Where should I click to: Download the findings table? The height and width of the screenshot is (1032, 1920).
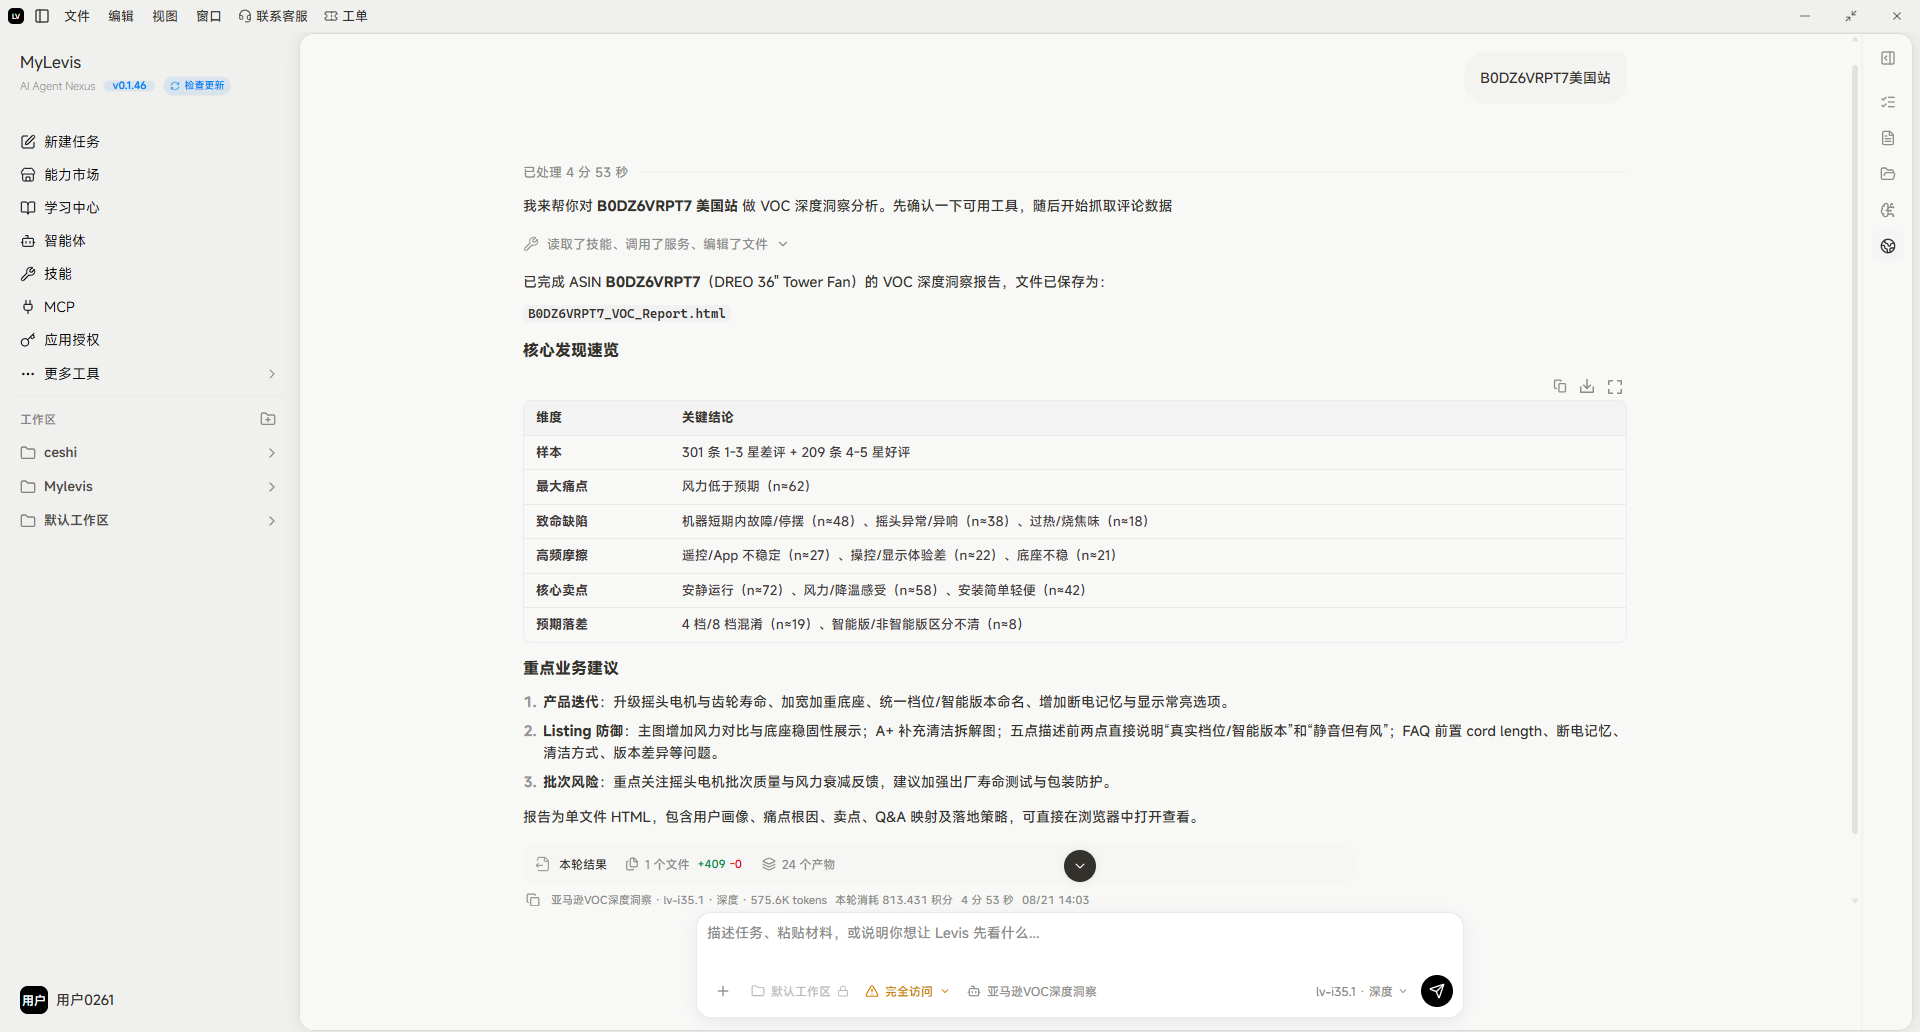pos(1587,386)
